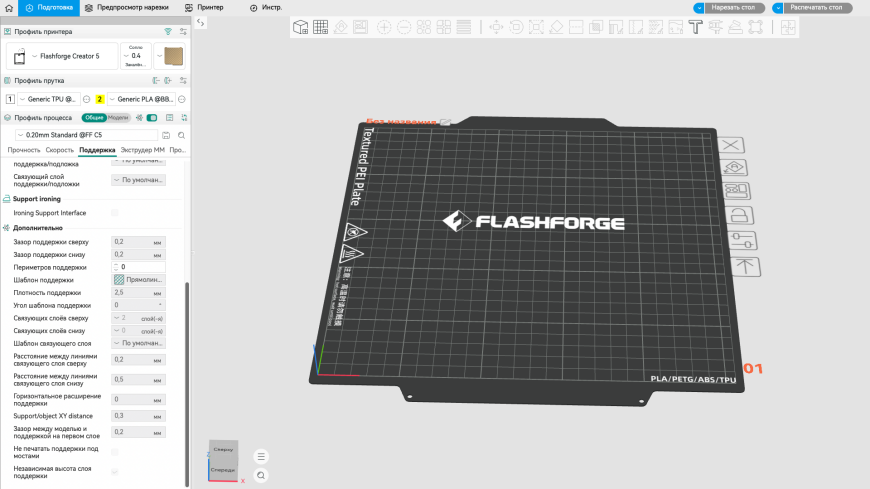Open the 0.20mm Standard @FF C5 preset dropdown
Viewport: 870px width, 489px height.
coord(86,135)
